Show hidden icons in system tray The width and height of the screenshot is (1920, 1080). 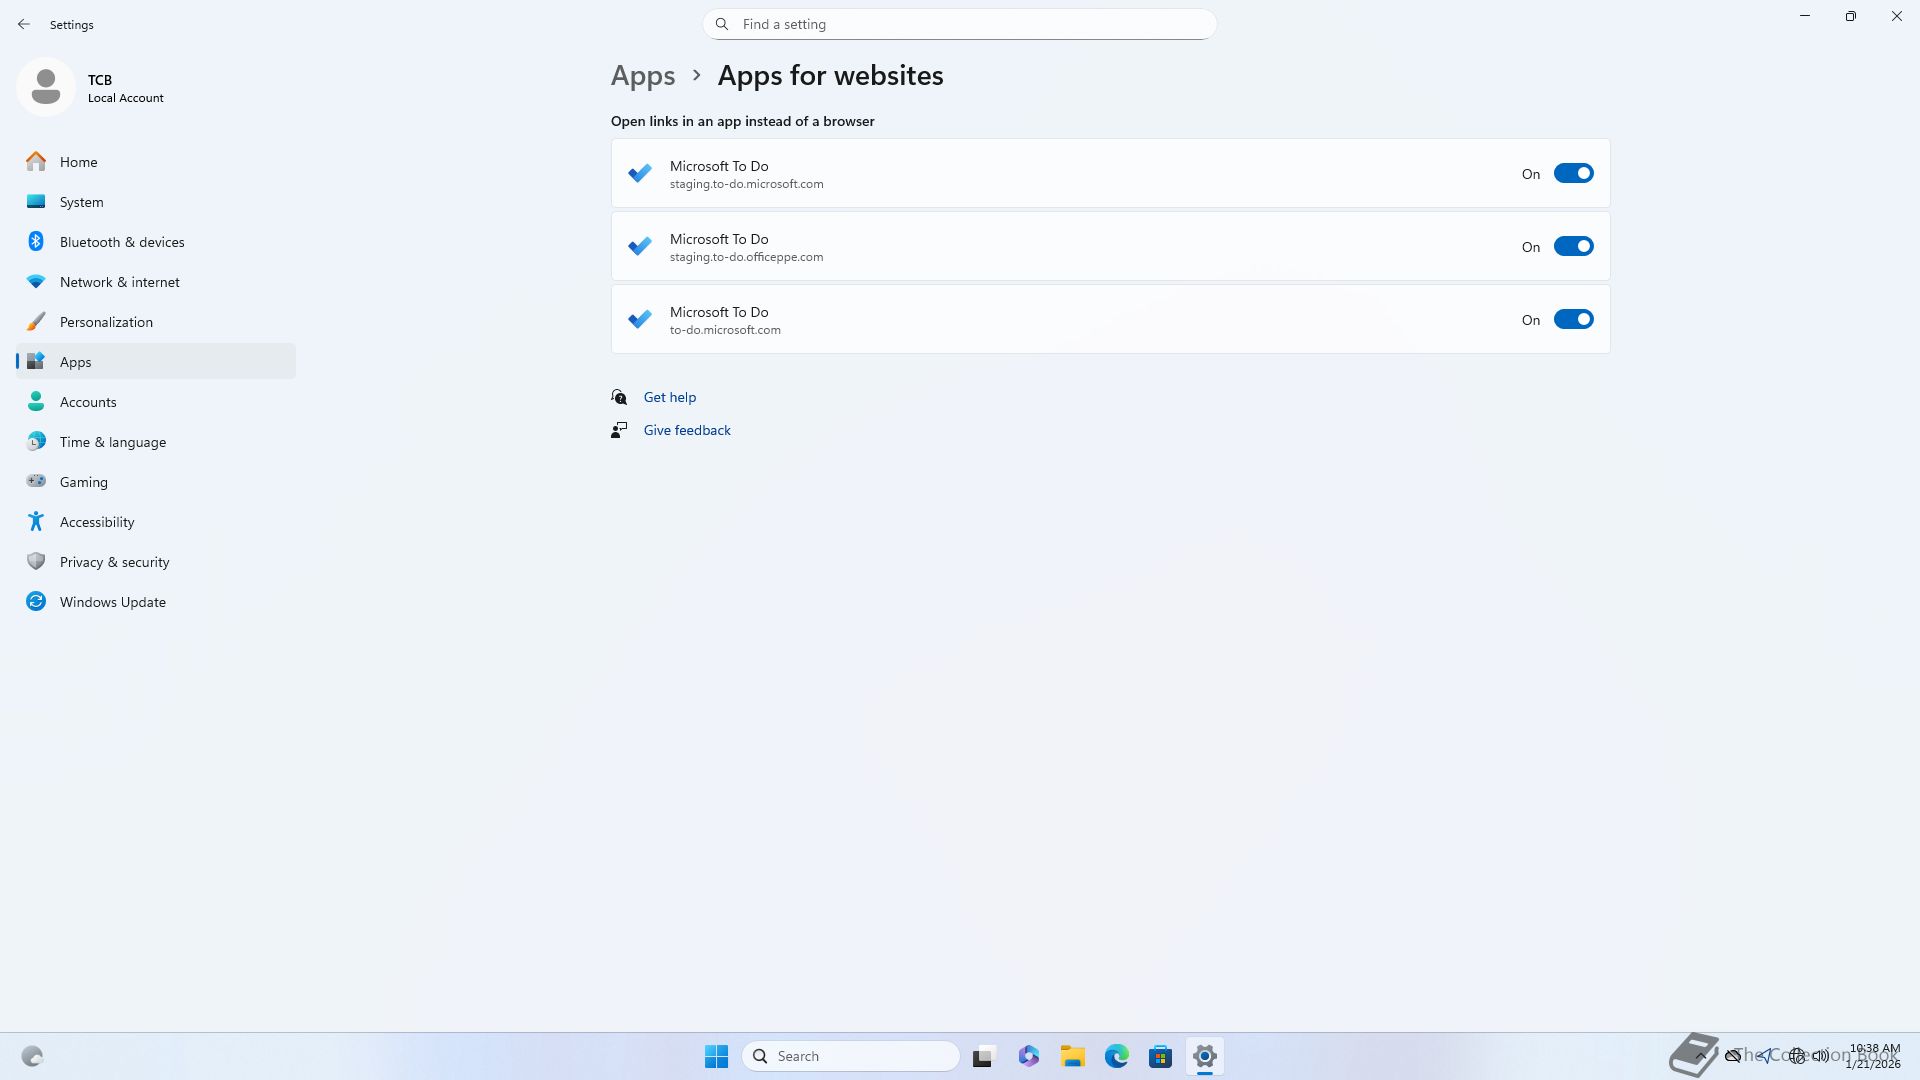(1699, 1056)
